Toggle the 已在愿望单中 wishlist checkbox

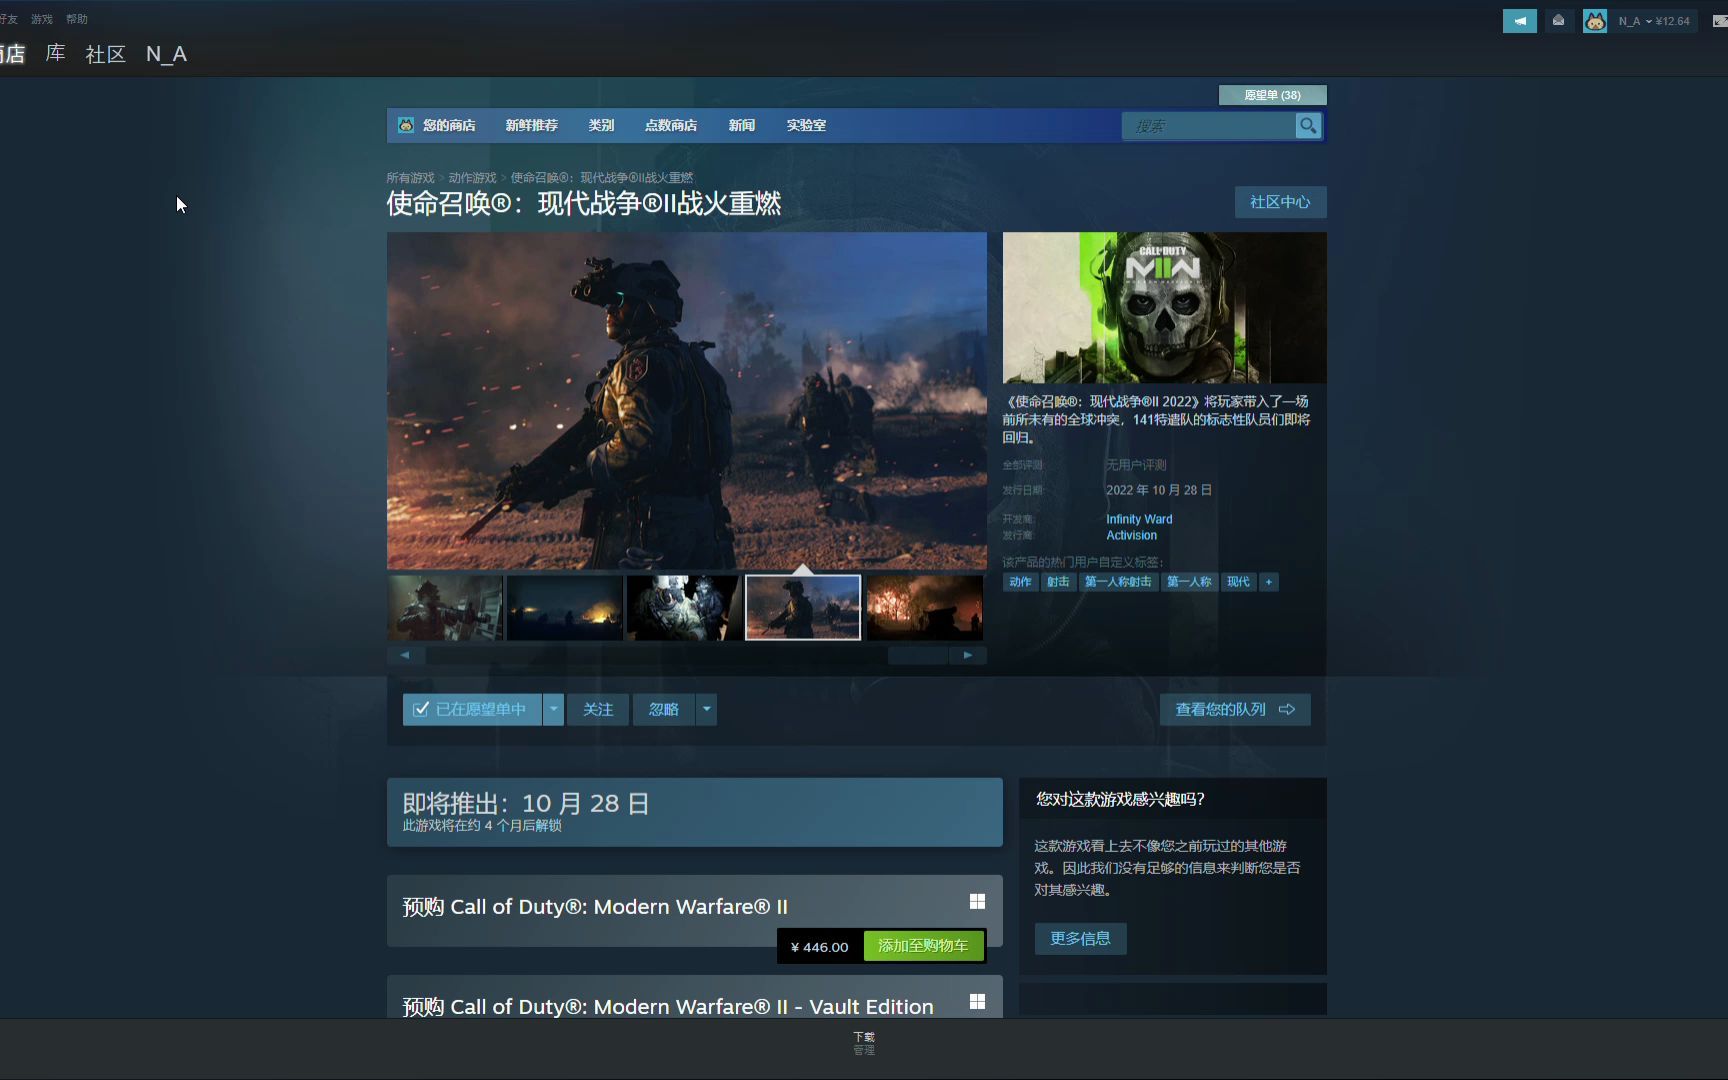click(x=421, y=709)
